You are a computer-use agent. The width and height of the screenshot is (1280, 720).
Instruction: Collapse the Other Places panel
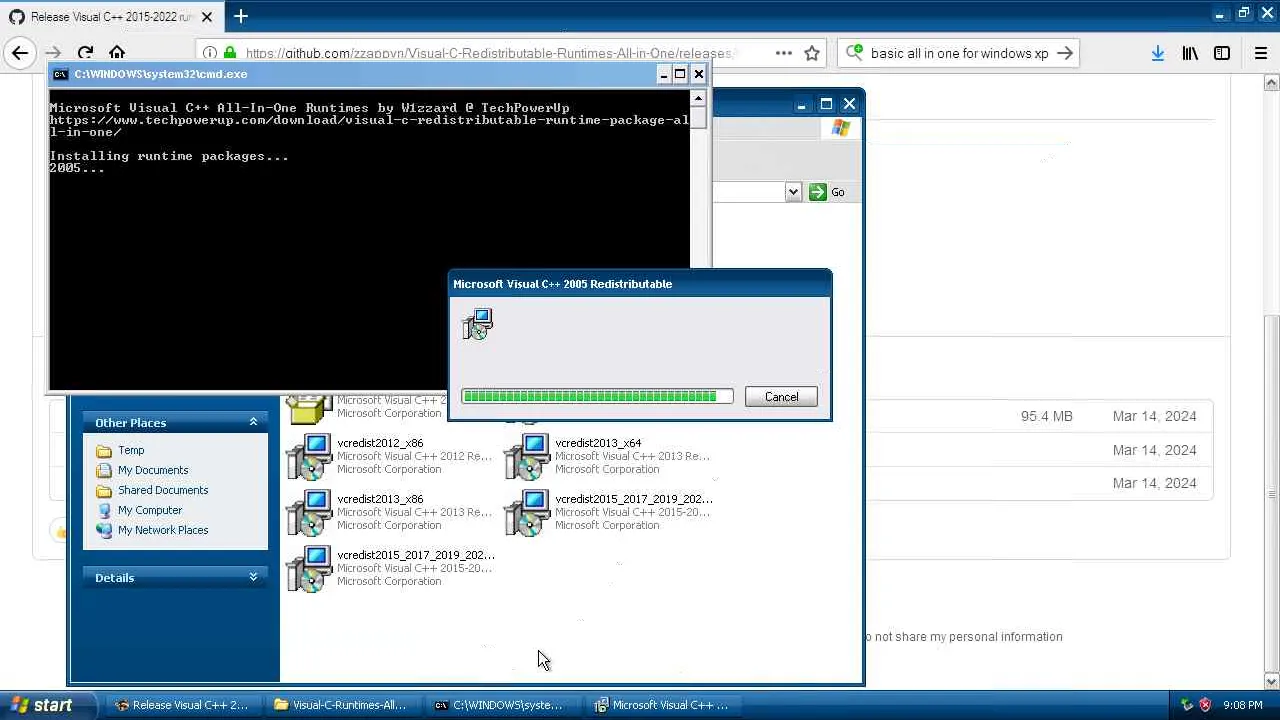tap(253, 422)
